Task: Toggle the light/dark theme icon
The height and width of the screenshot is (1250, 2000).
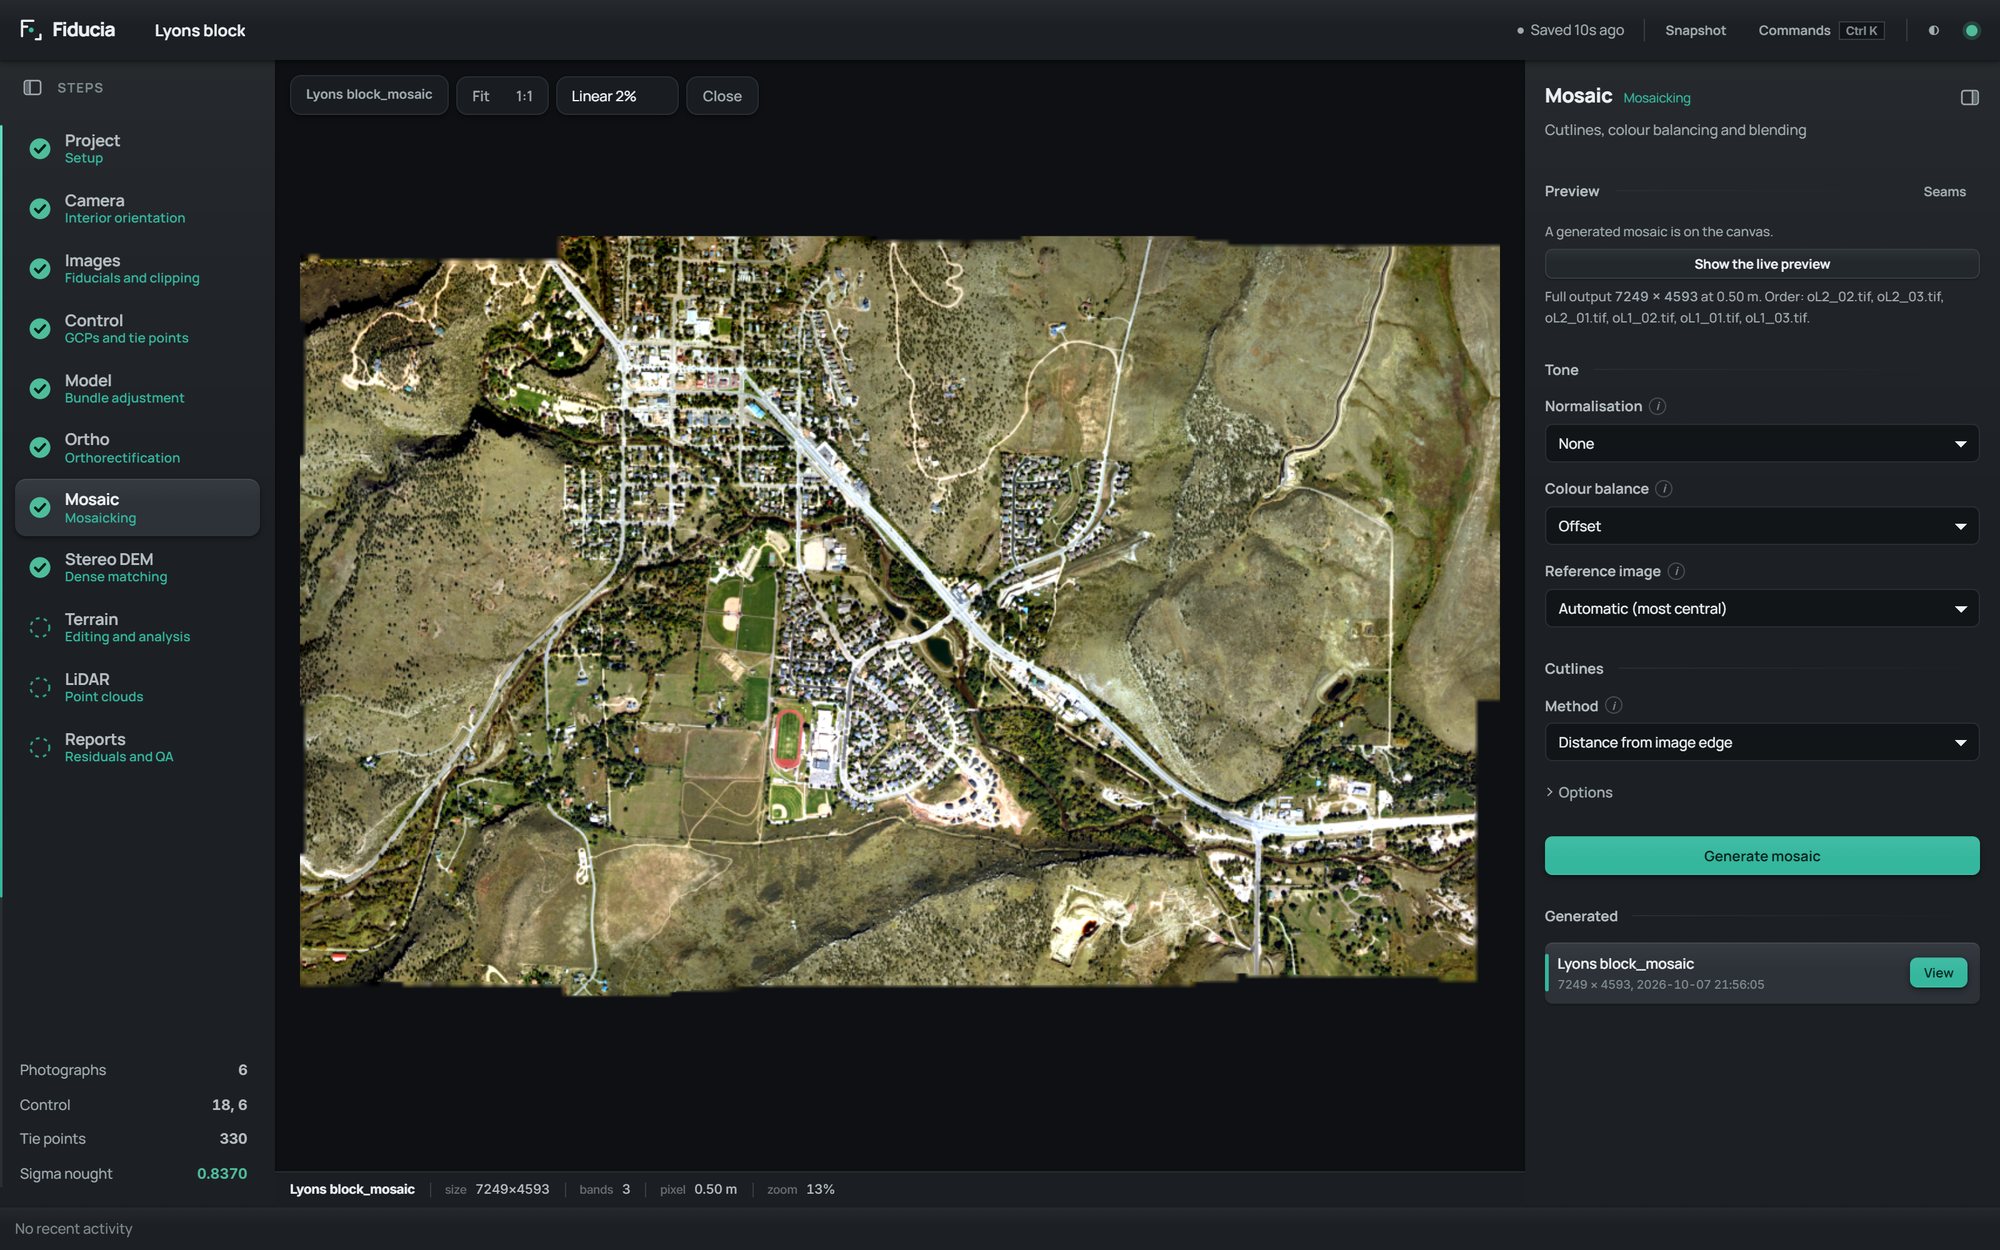Action: 1934,30
